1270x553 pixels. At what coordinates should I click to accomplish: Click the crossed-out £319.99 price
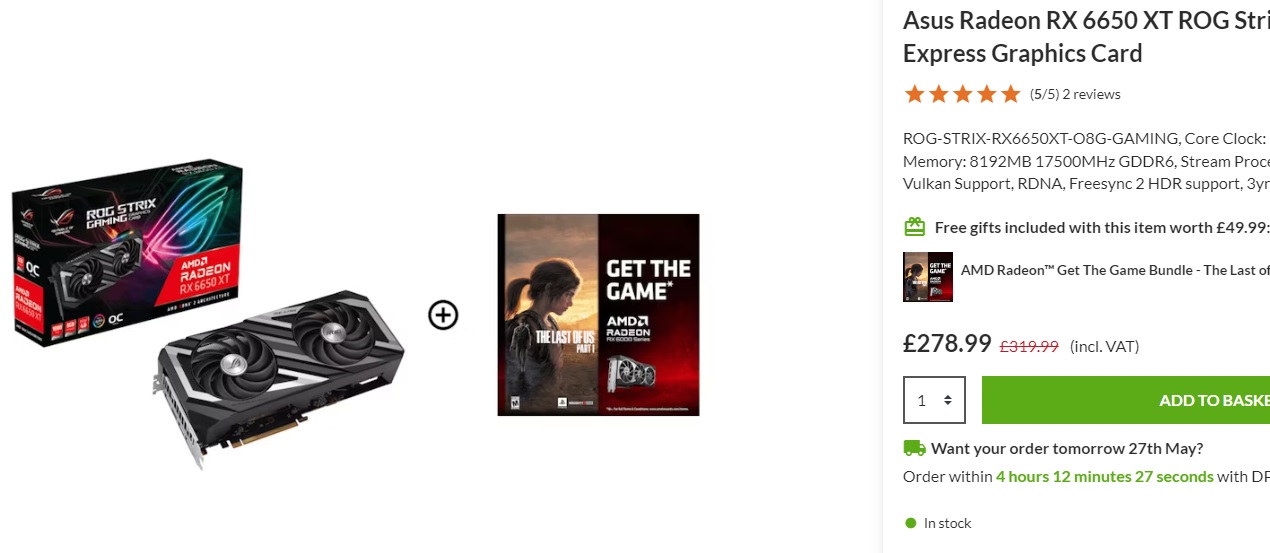[1029, 346]
